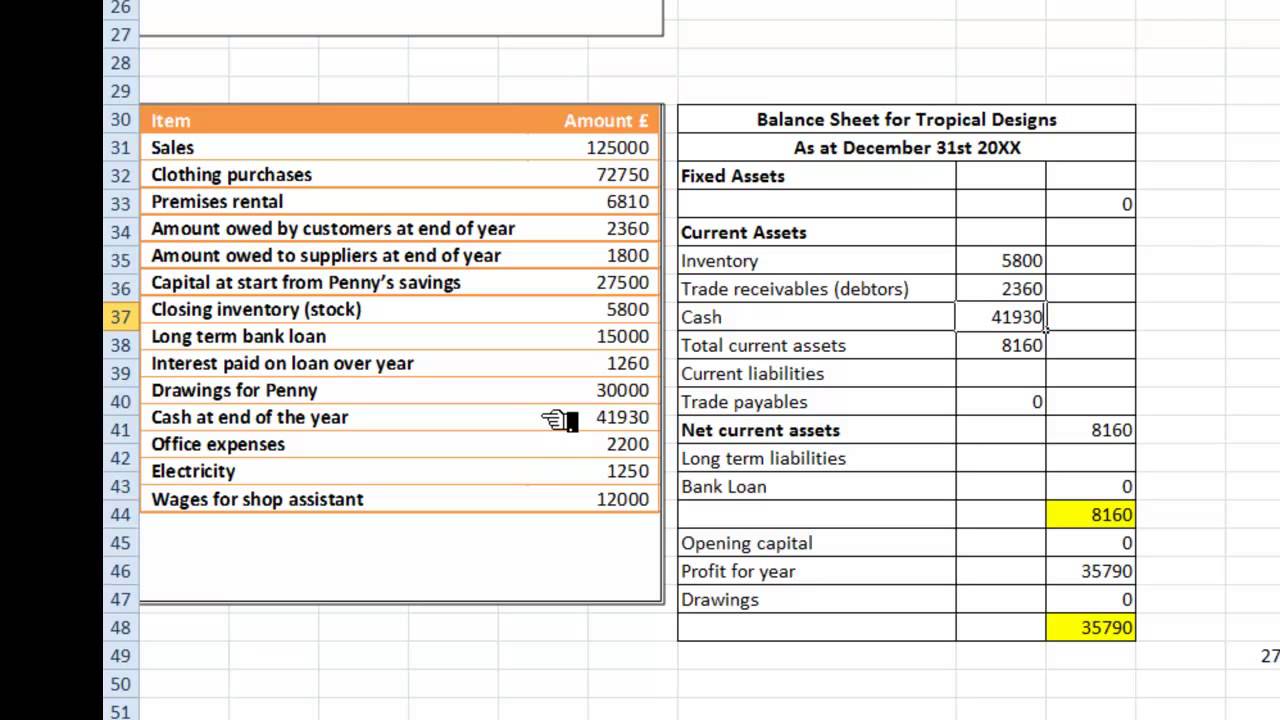Click Amount owed by customers at end of year

pyautogui.click(x=333, y=228)
